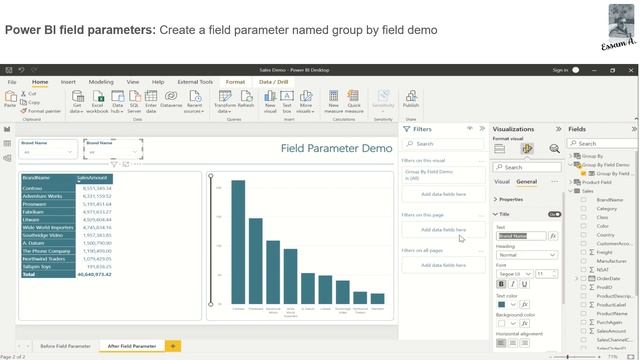Click the SQL Server icon
640x360 pixels.
pos(134,97)
